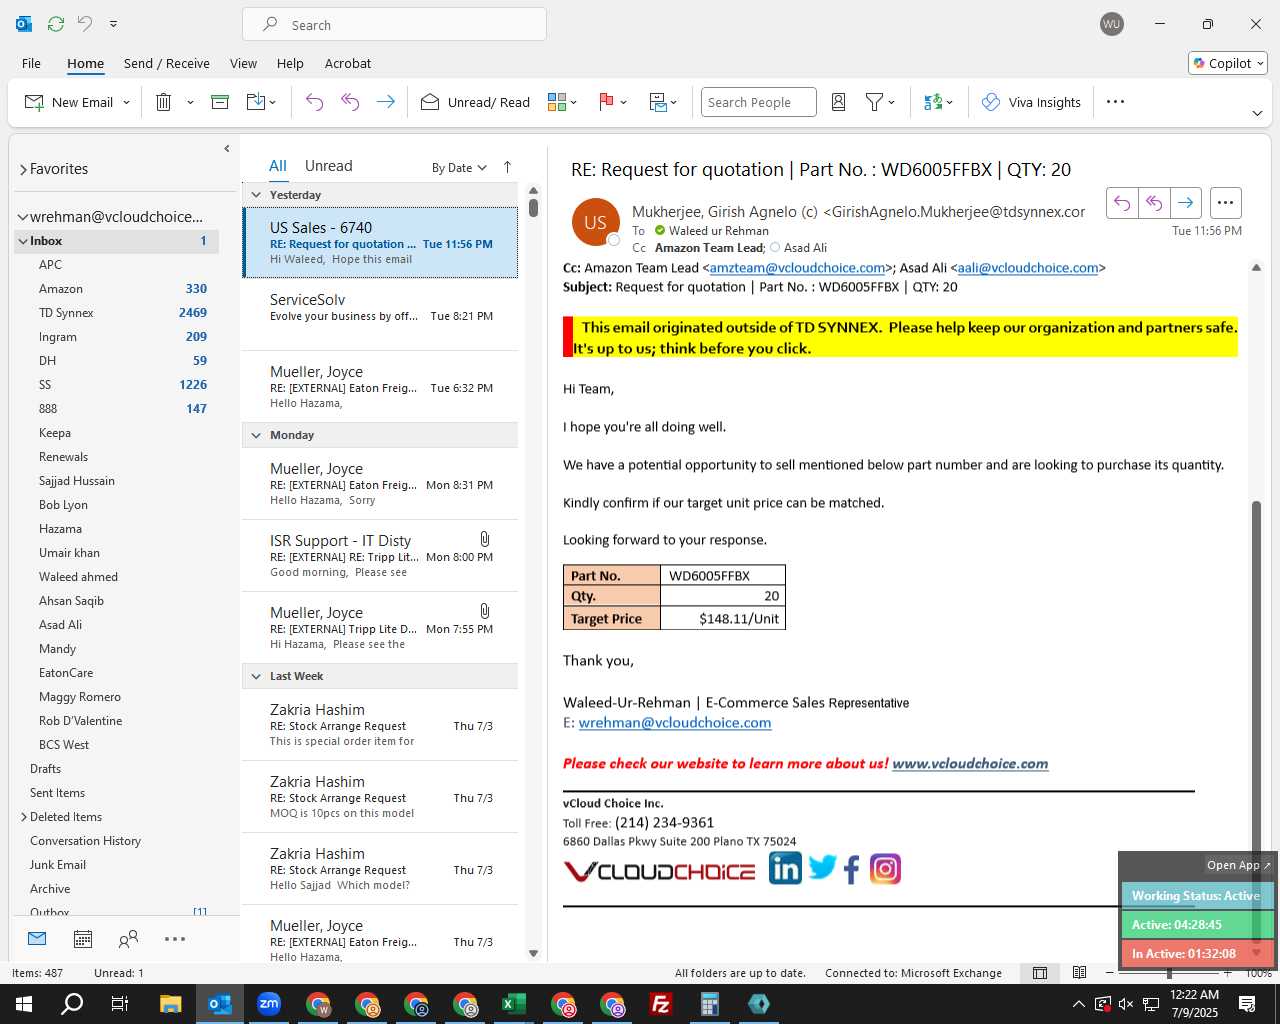Click wrehman@vcloudchoice.com link in signature
1280x1024 pixels.
675,723
